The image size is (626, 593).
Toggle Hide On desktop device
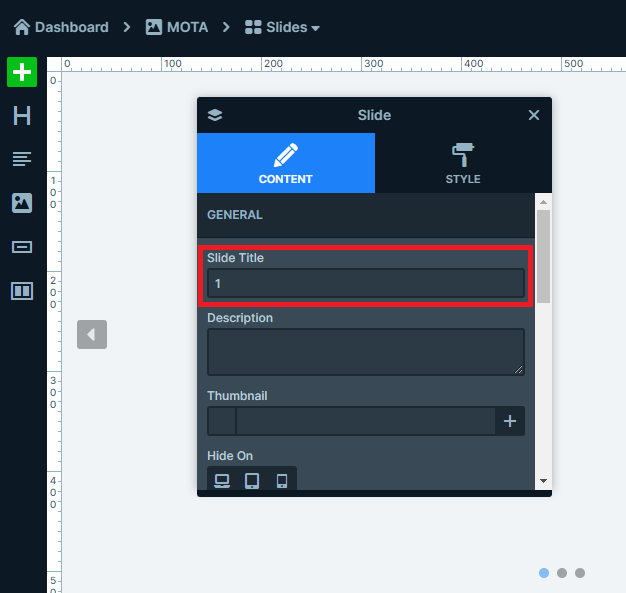point(222,481)
